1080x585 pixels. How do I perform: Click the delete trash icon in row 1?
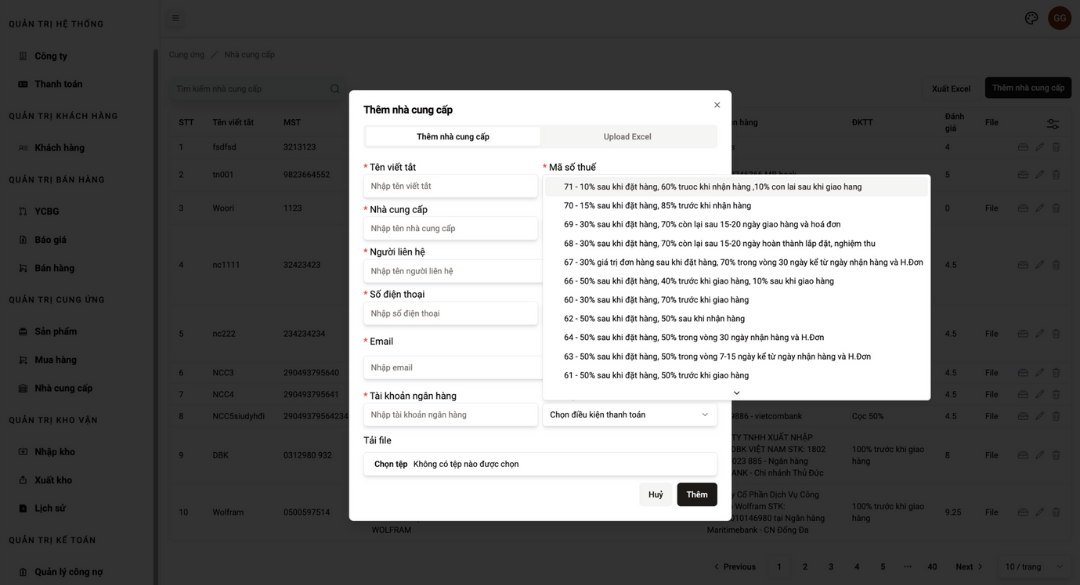coord(1056,148)
